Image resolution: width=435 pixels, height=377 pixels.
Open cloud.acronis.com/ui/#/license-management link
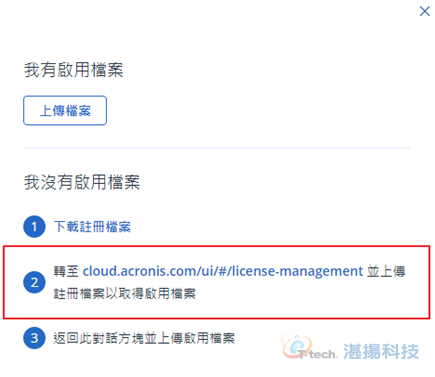pos(223,271)
